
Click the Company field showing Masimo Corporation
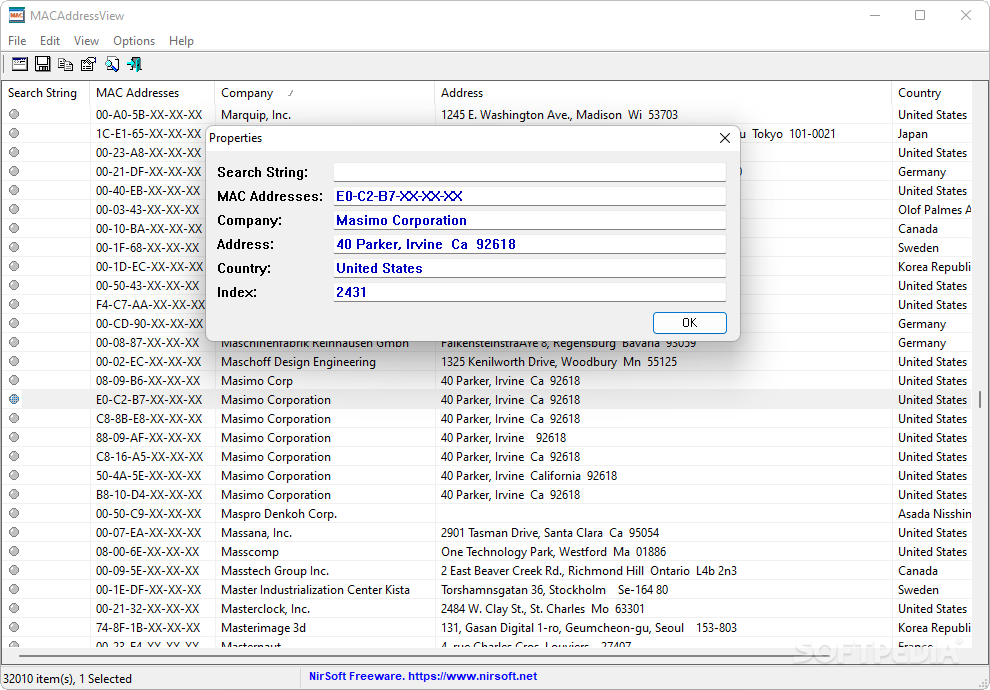point(530,220)
